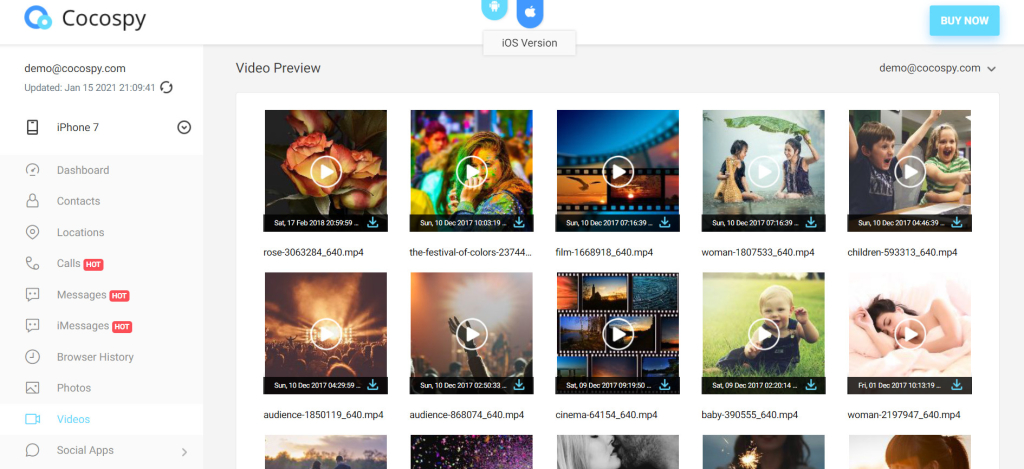Download woman-1807533_640.mp4 using its download icon
The width and height of the screenshot is (1024, 469).
(x=811, y=222)
